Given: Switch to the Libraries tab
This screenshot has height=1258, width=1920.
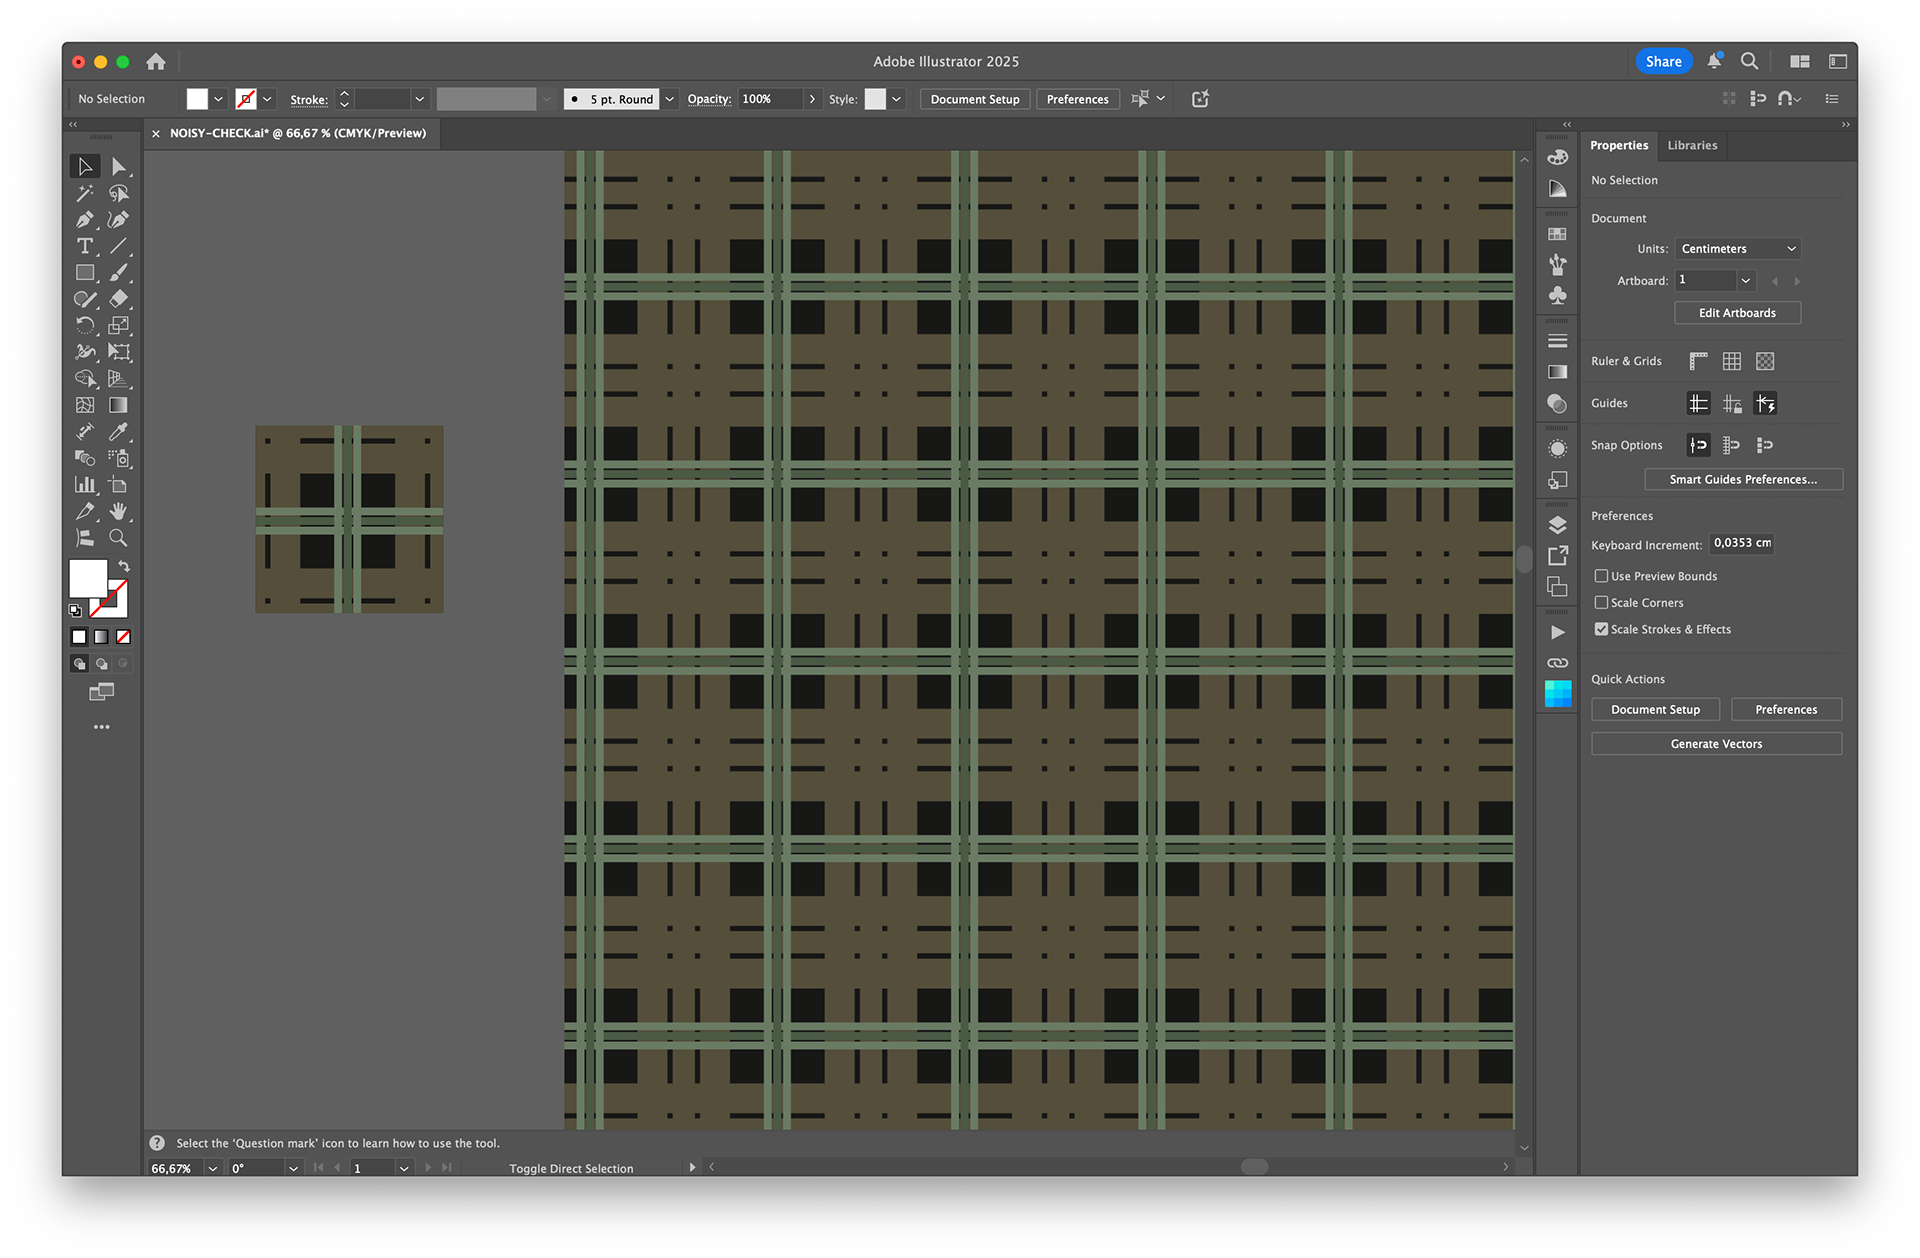Looking at the screenshot, I should pos(1692,145).
